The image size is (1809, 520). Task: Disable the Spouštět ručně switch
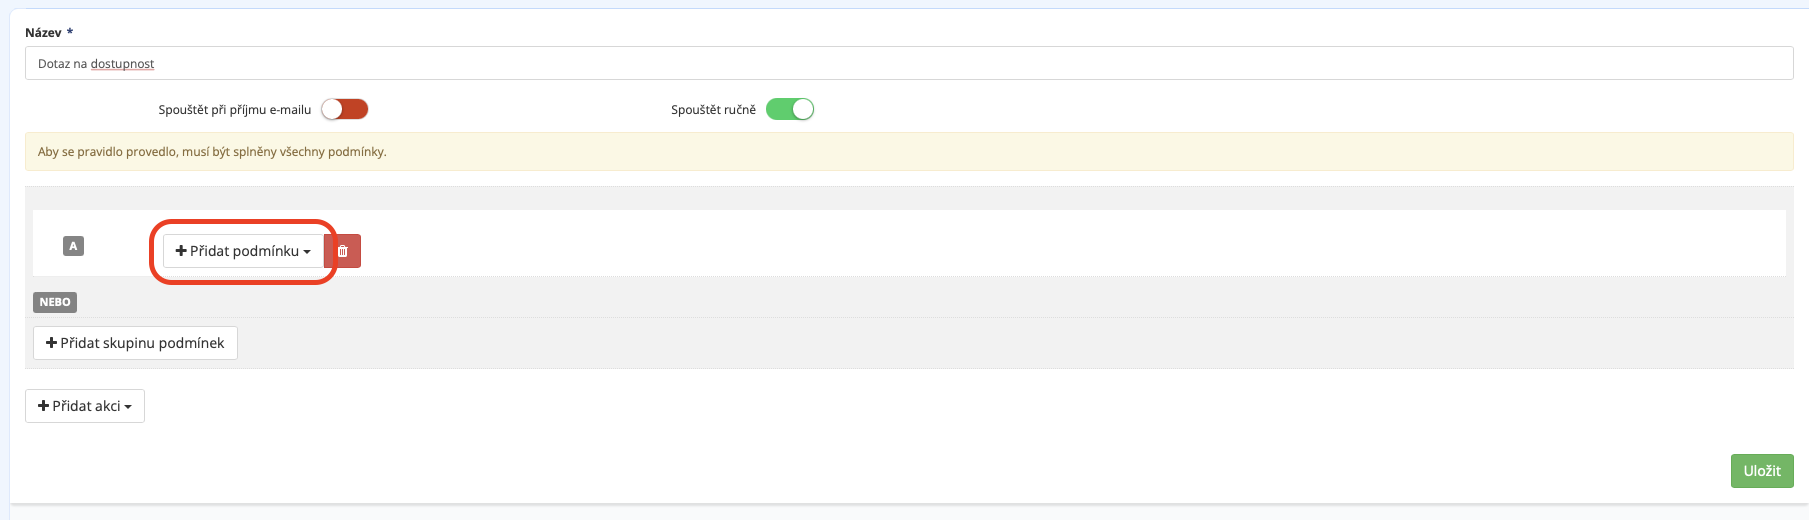coord(790,109)
